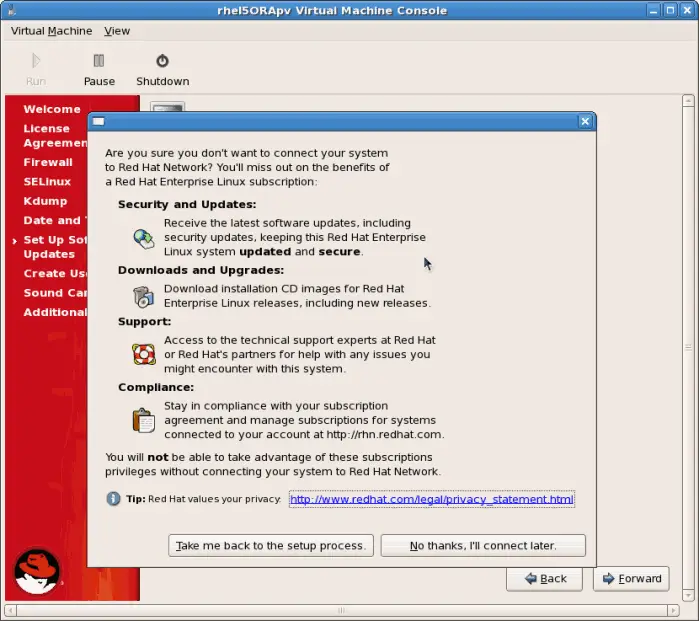Click the Compliance clipboard icon

point(144,420)
